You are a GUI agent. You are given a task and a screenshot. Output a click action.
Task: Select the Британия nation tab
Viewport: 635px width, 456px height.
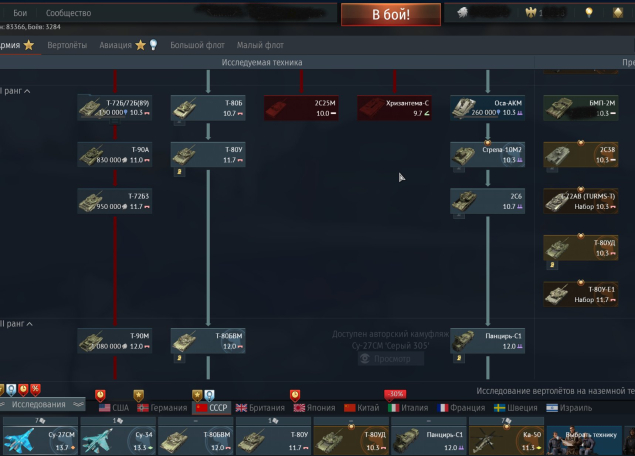click(260, 408)
